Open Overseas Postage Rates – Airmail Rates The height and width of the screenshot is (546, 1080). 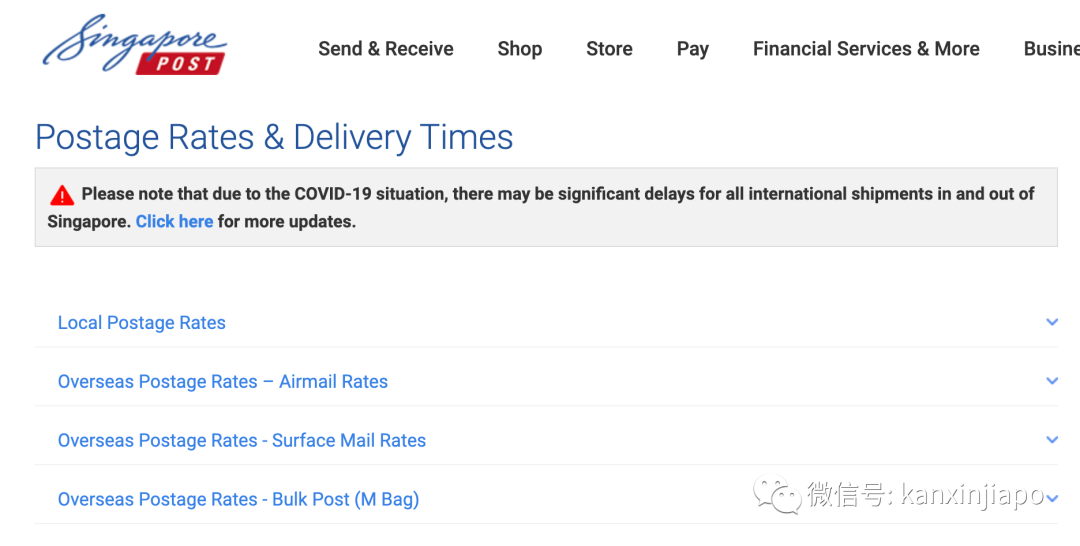(x=223, y=382)
